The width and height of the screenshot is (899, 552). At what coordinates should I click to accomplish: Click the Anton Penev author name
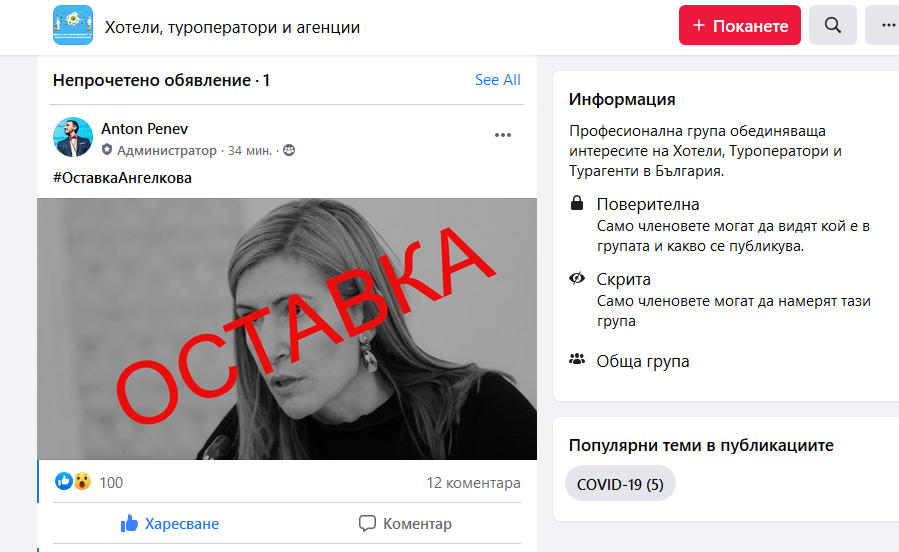(144, 128)
